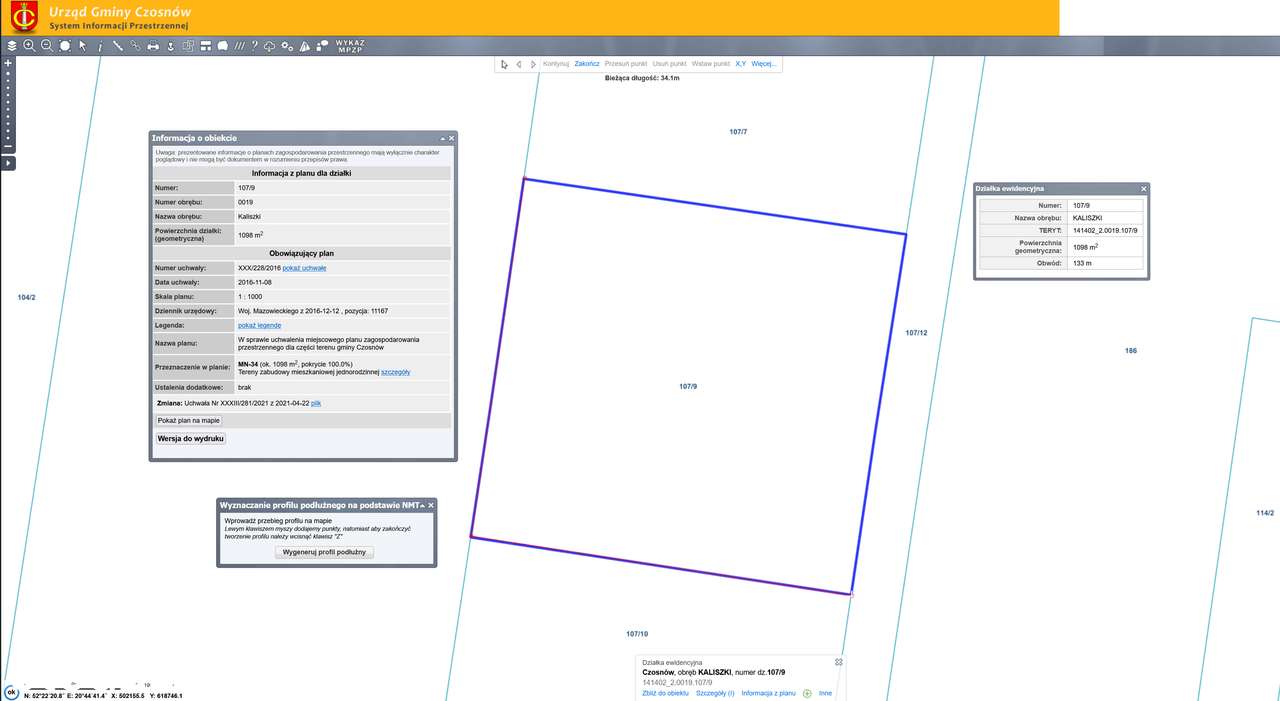Screen dimensions: 1280x701
Task: Click Przesuń punkt option
Action: tap(626, 64)
